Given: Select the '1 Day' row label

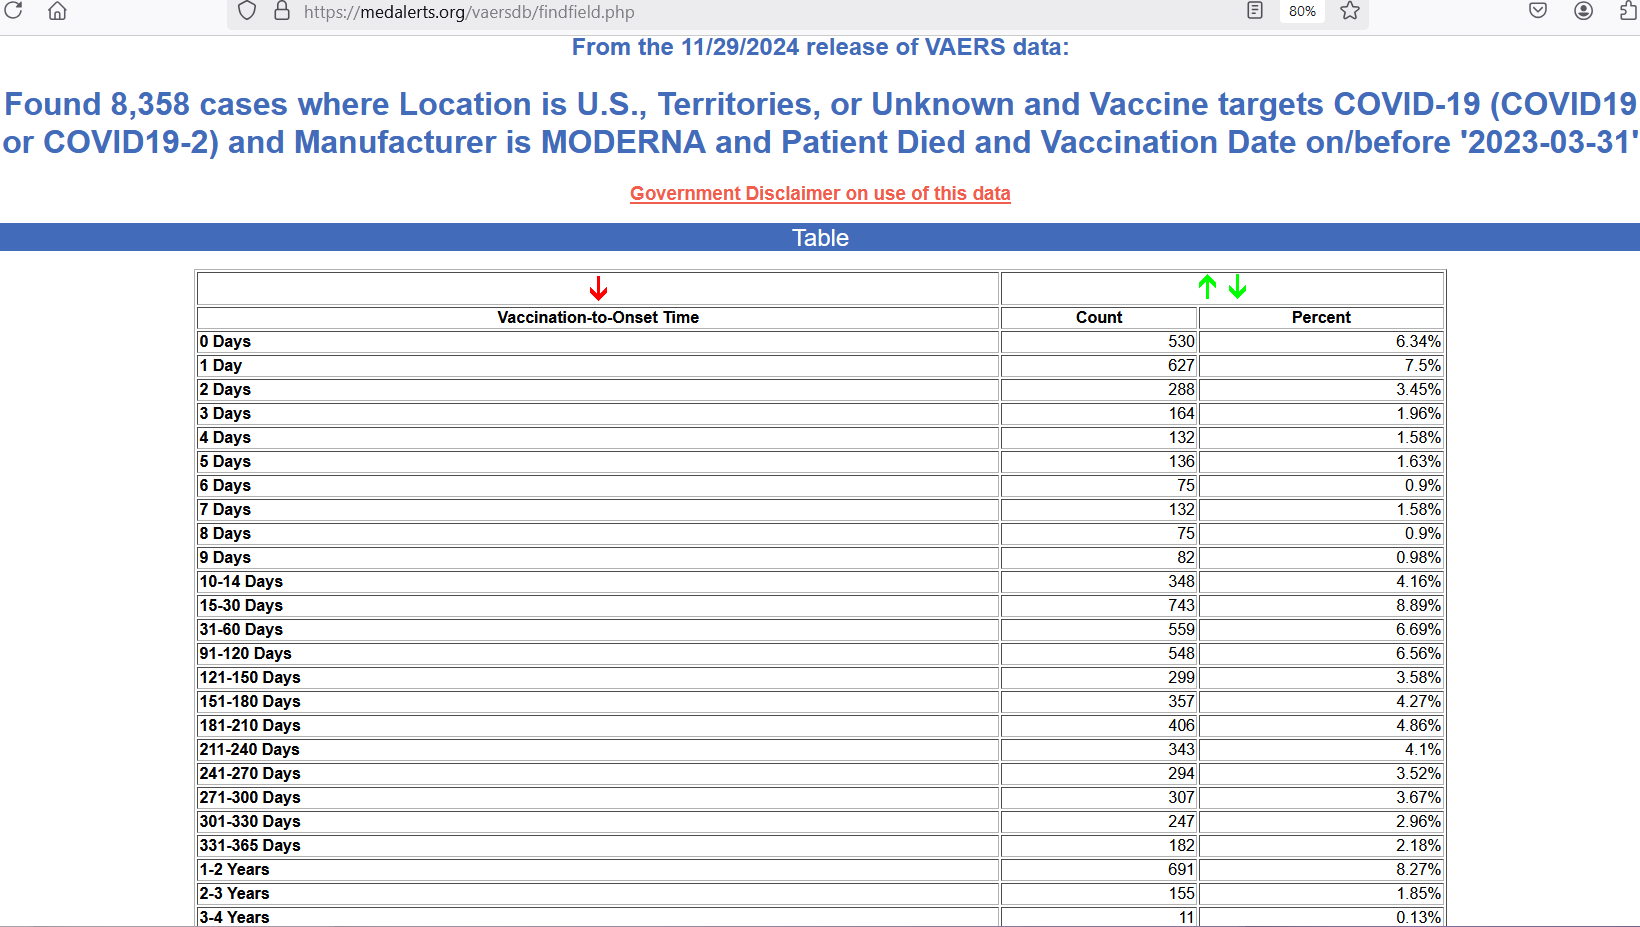Looking at the screenshot, I should point(221,365).
